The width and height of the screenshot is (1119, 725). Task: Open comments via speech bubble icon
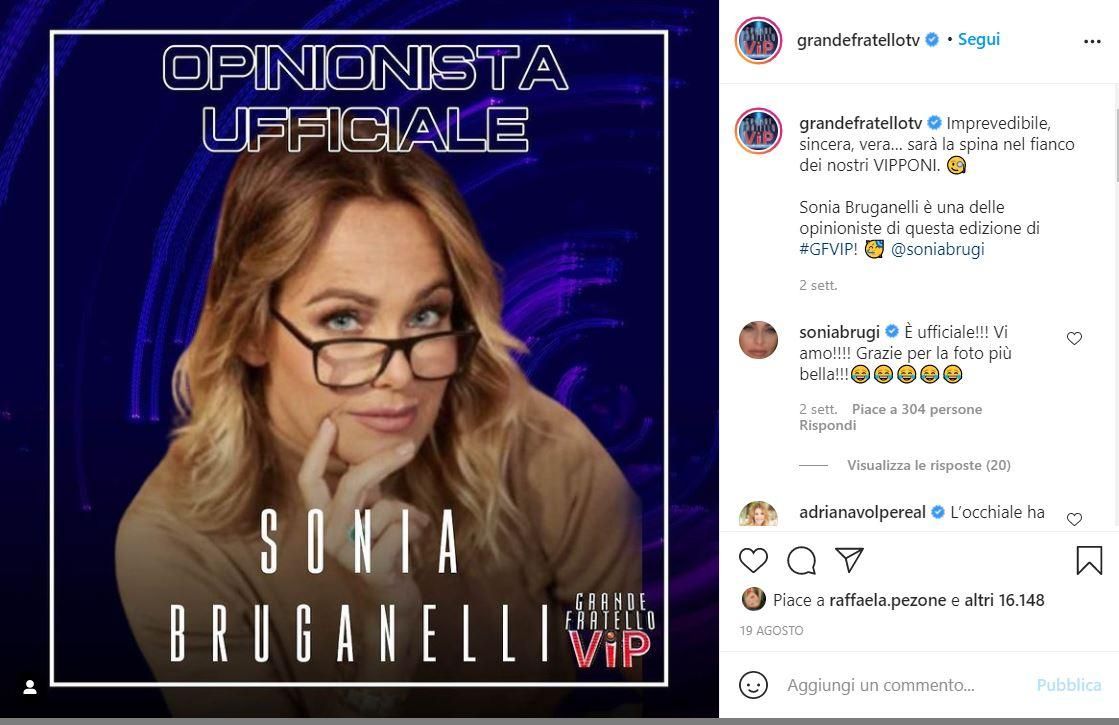click(x=801, y=560)
